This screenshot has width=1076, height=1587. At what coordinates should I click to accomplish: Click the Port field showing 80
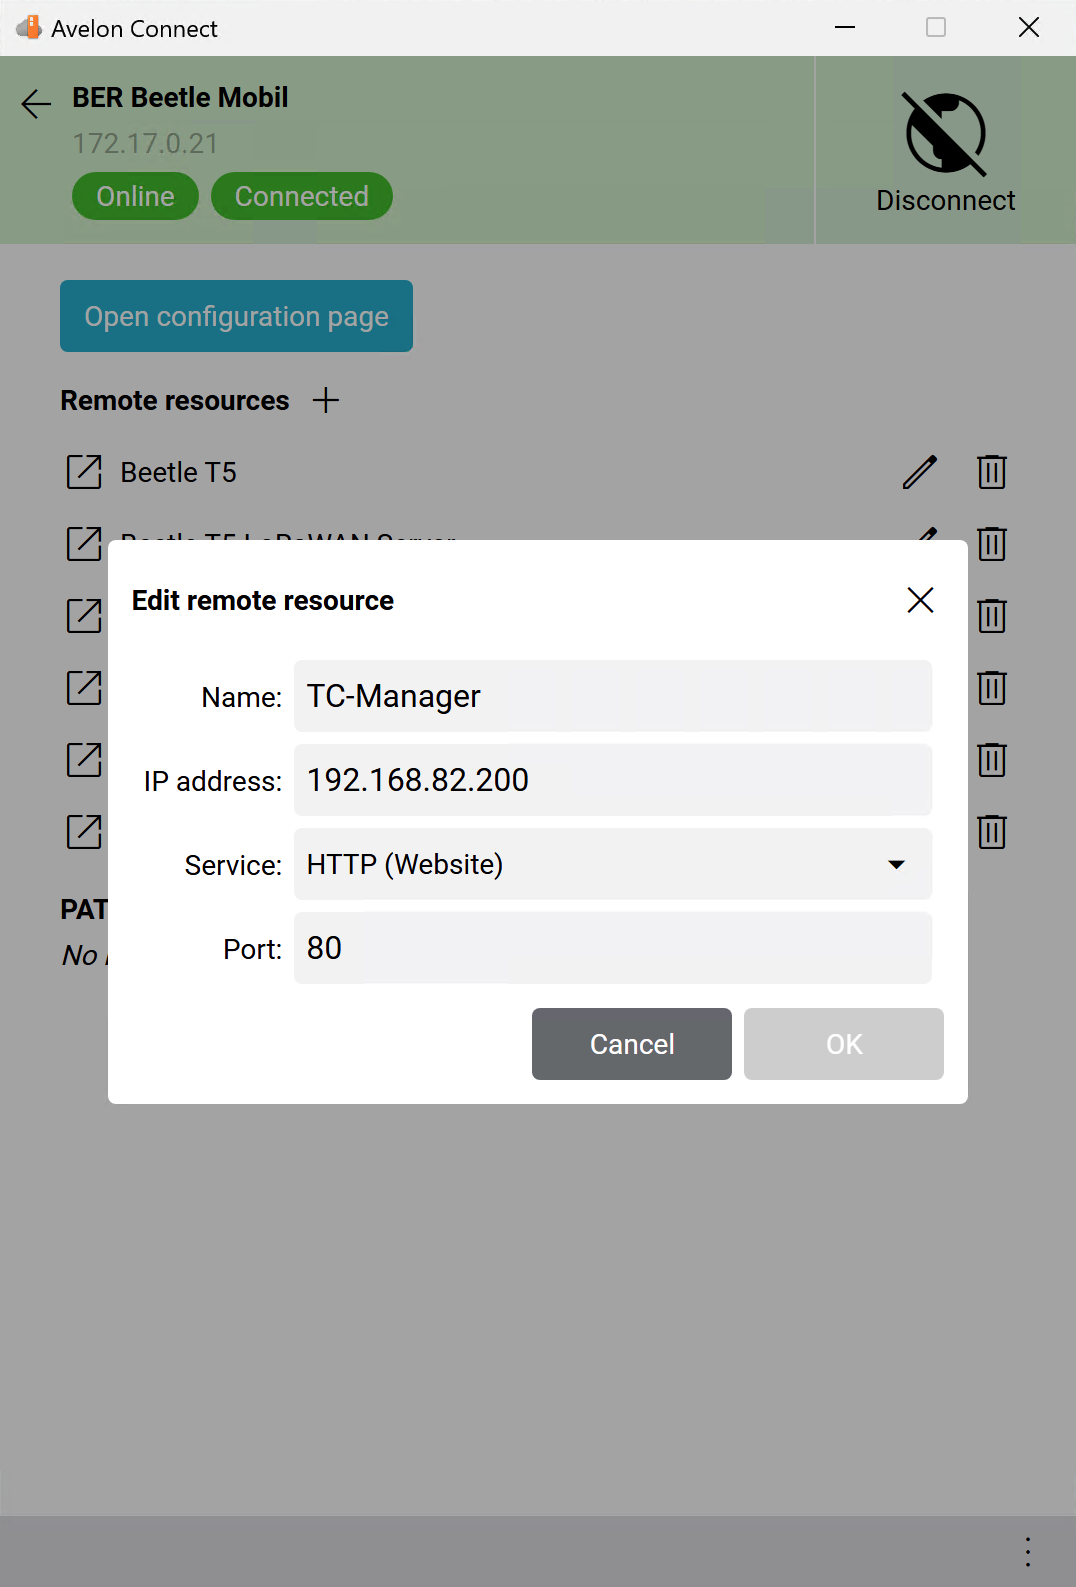coord(613,948)
